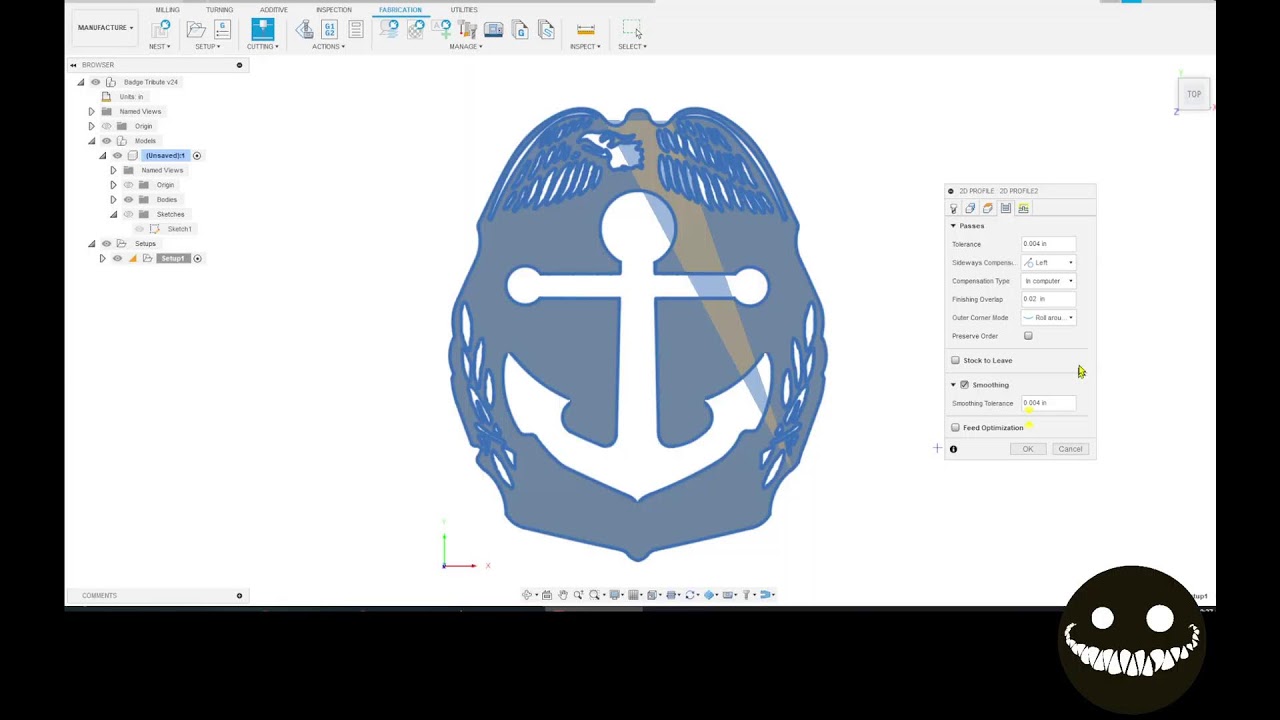Open the Linking tab in 2D Profile dialog
The height and width of the screenshot is (720, 1280).
click(x=1023, y=208)
